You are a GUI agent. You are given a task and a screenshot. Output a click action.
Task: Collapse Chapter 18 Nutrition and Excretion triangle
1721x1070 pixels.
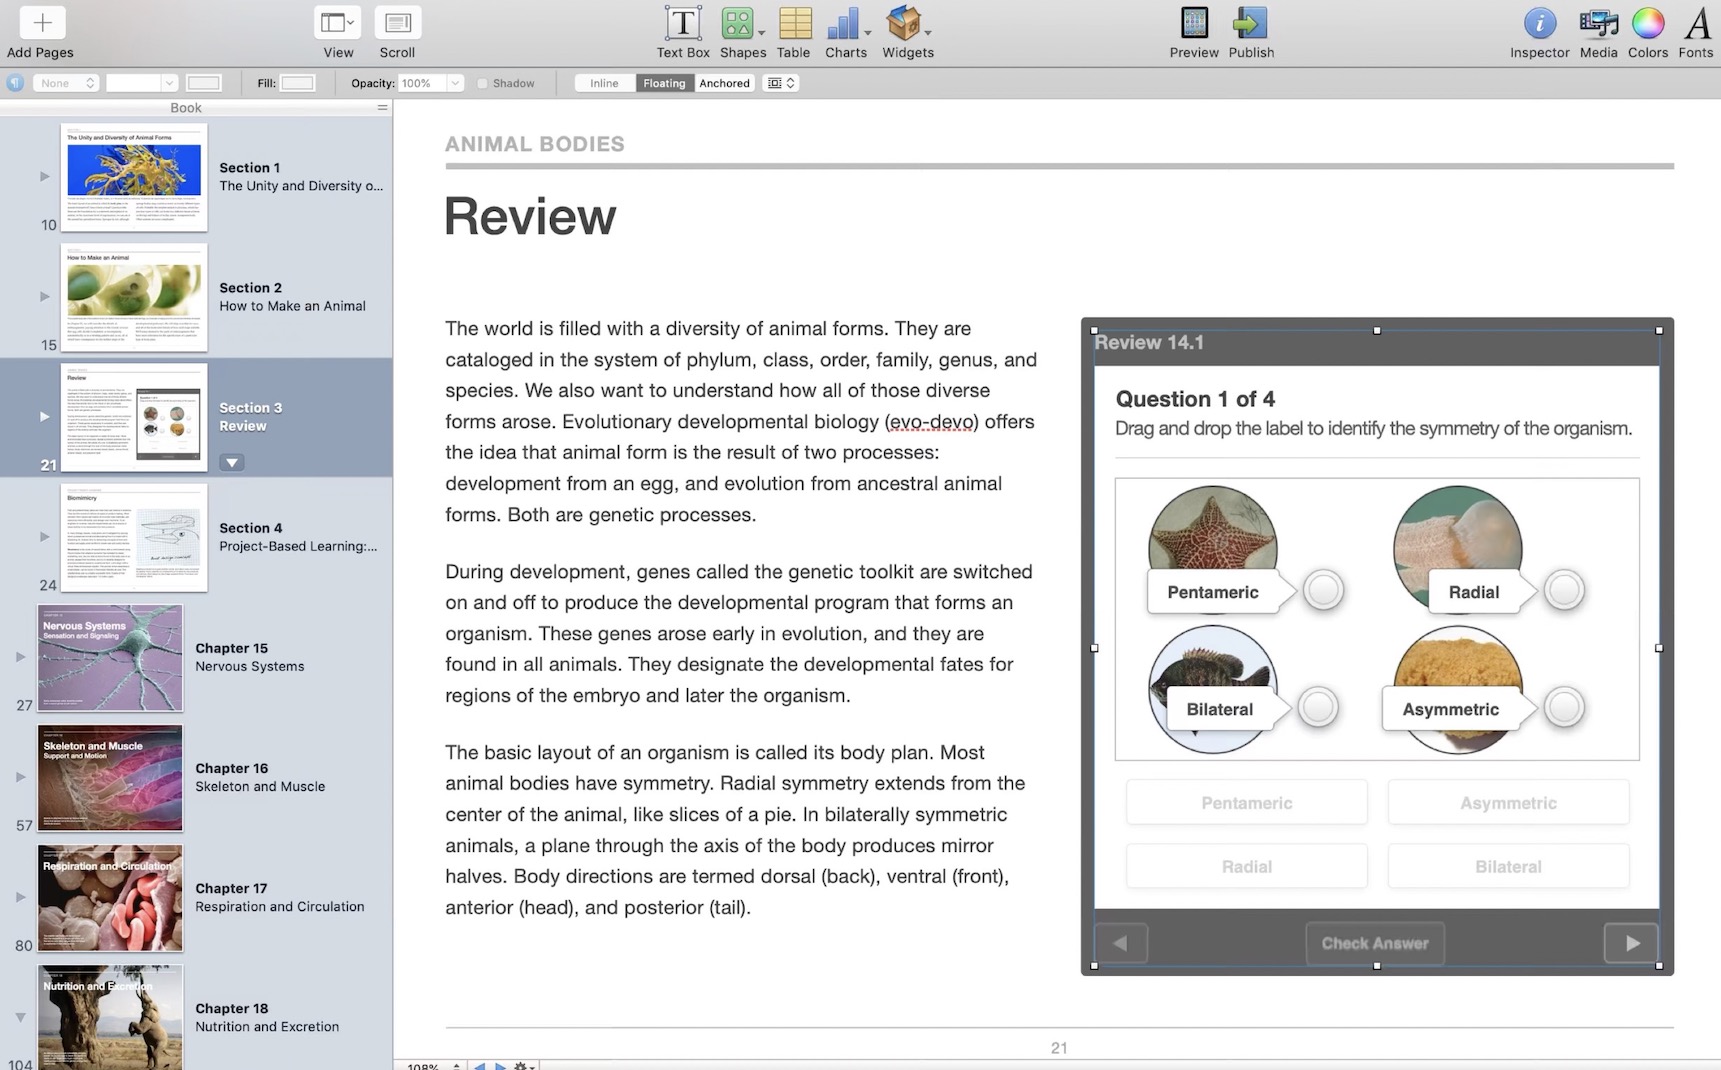pos(20,1017)
